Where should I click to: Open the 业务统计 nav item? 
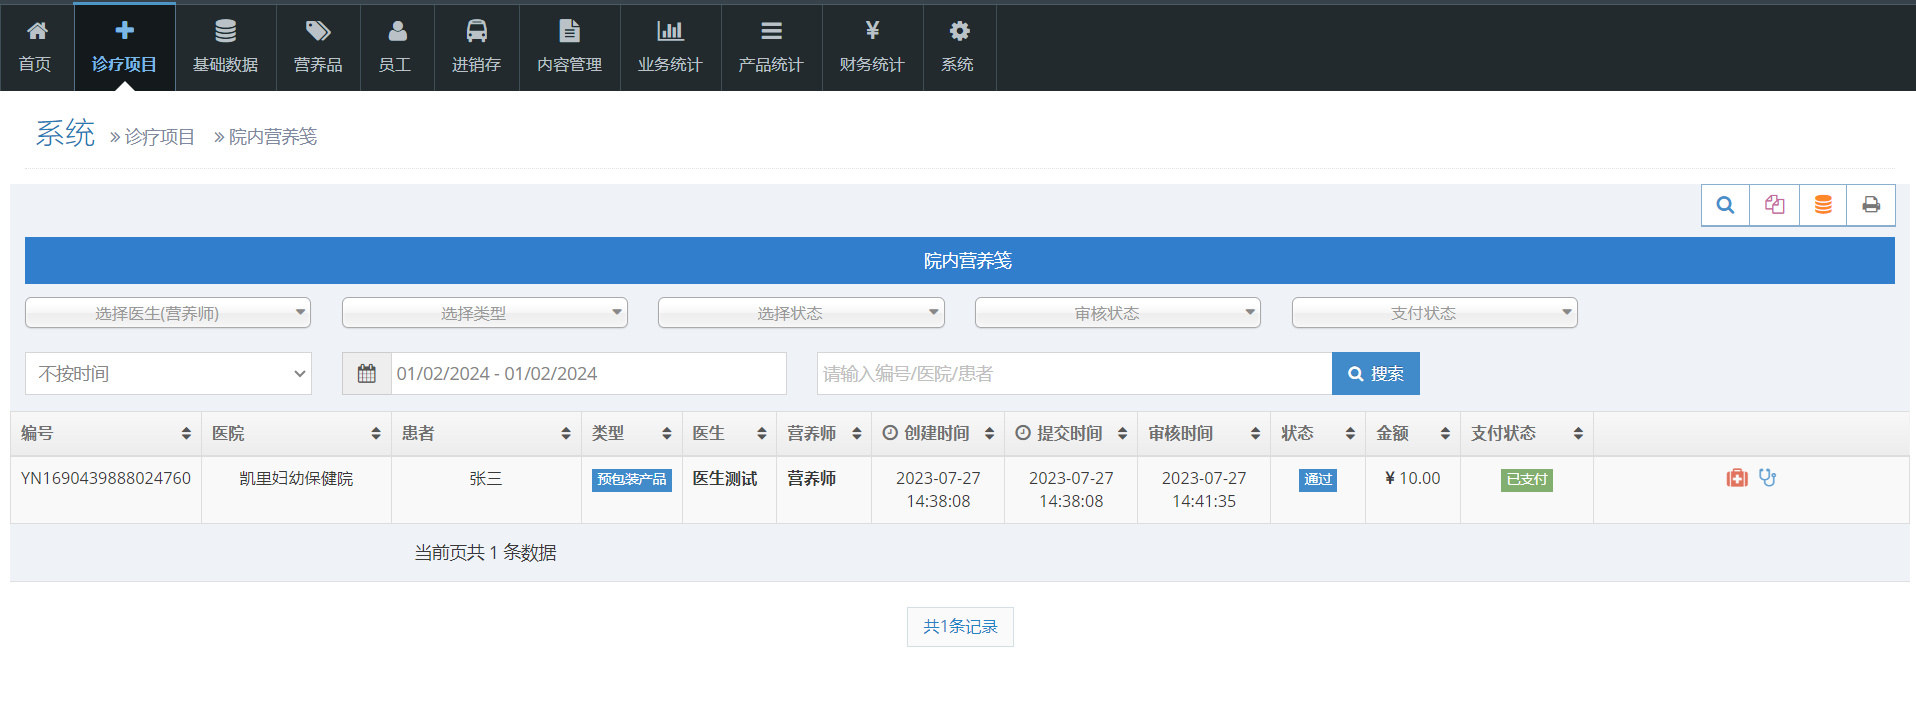[x=670, y=47]
